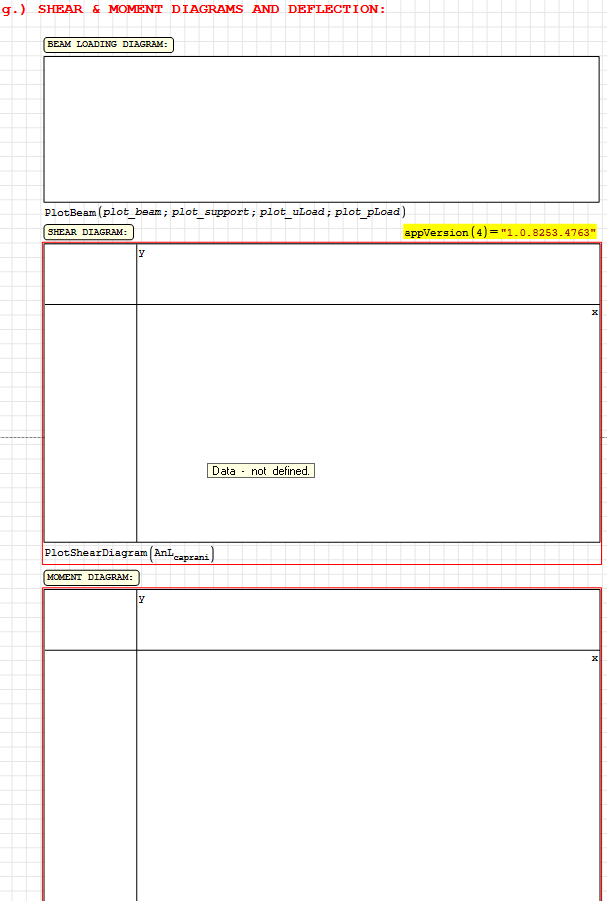Click the PlotBeam function name
This screenshot has width=607, height=901.
click(x=70, y=212)
